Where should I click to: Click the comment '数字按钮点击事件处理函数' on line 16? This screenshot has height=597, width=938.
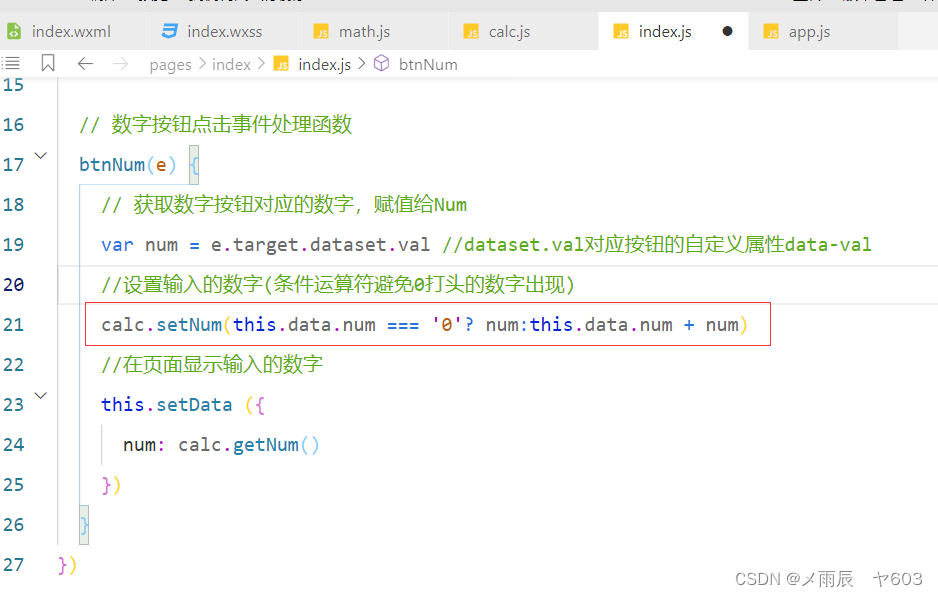[232, 125]
